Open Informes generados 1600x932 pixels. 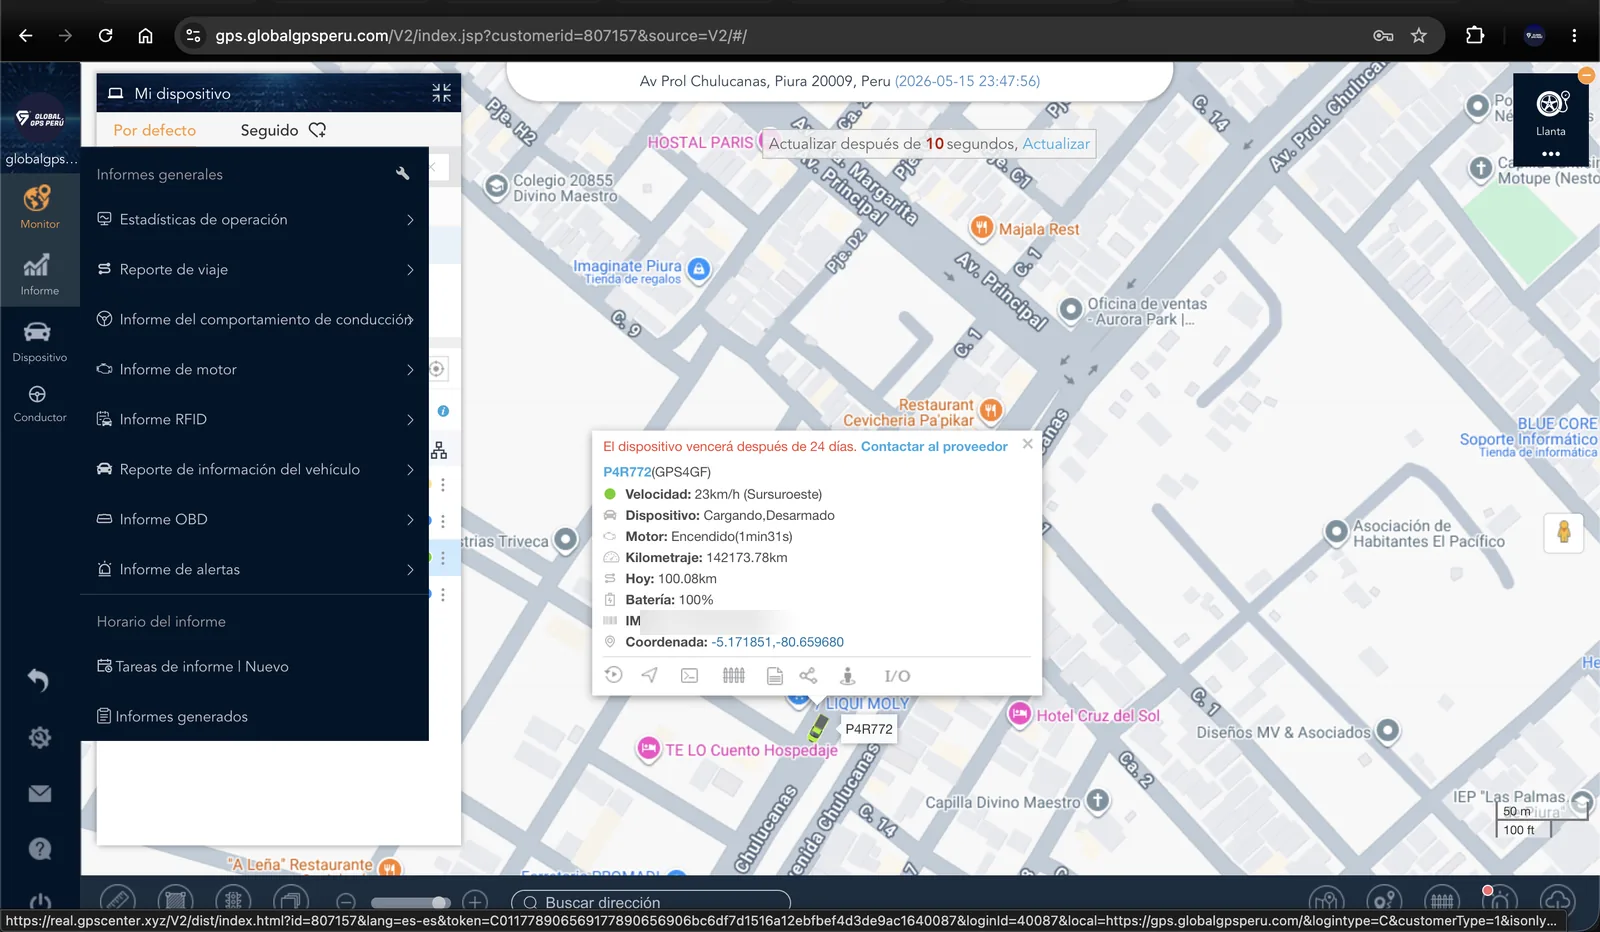coord(172,717)
